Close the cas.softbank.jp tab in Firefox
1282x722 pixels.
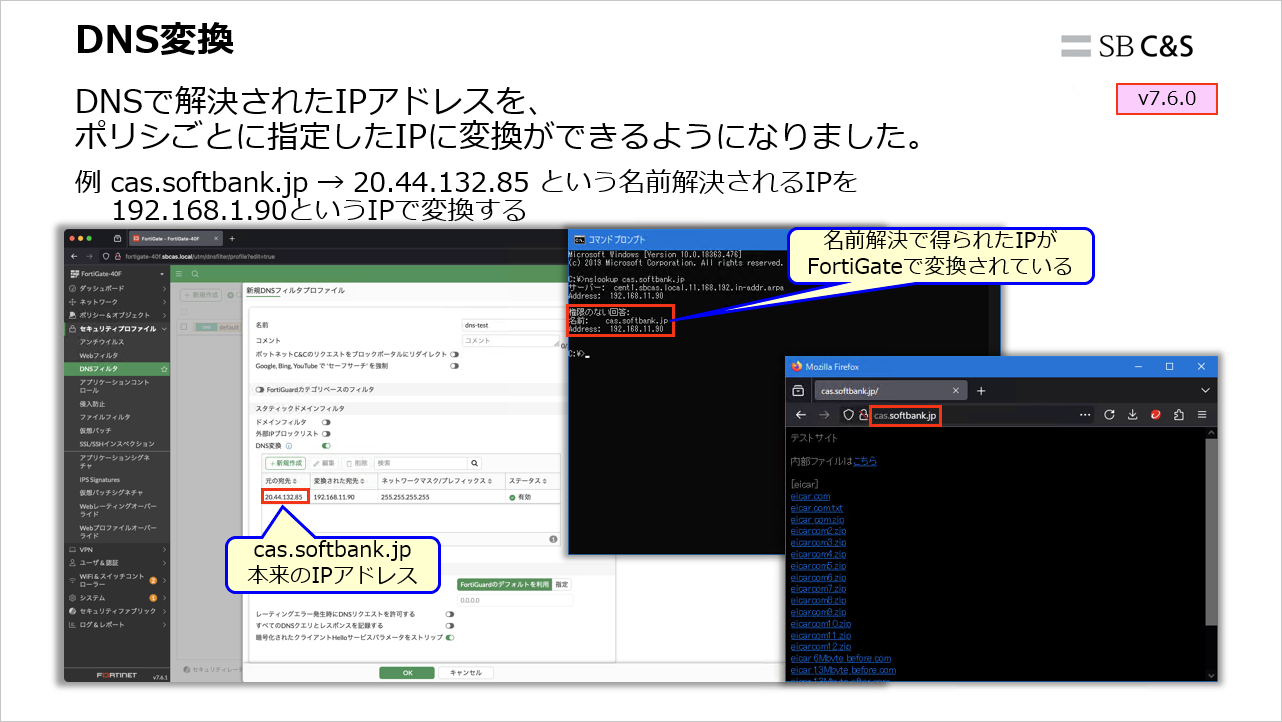[956, 390]
